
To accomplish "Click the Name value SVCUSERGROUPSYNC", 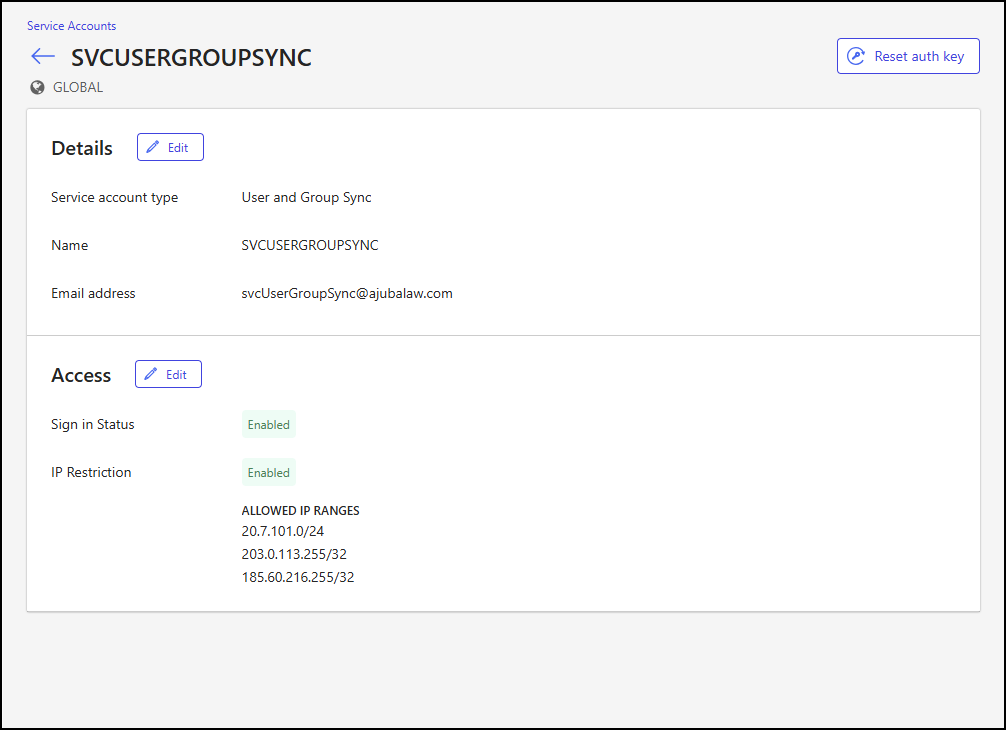I will pos(310,245).
